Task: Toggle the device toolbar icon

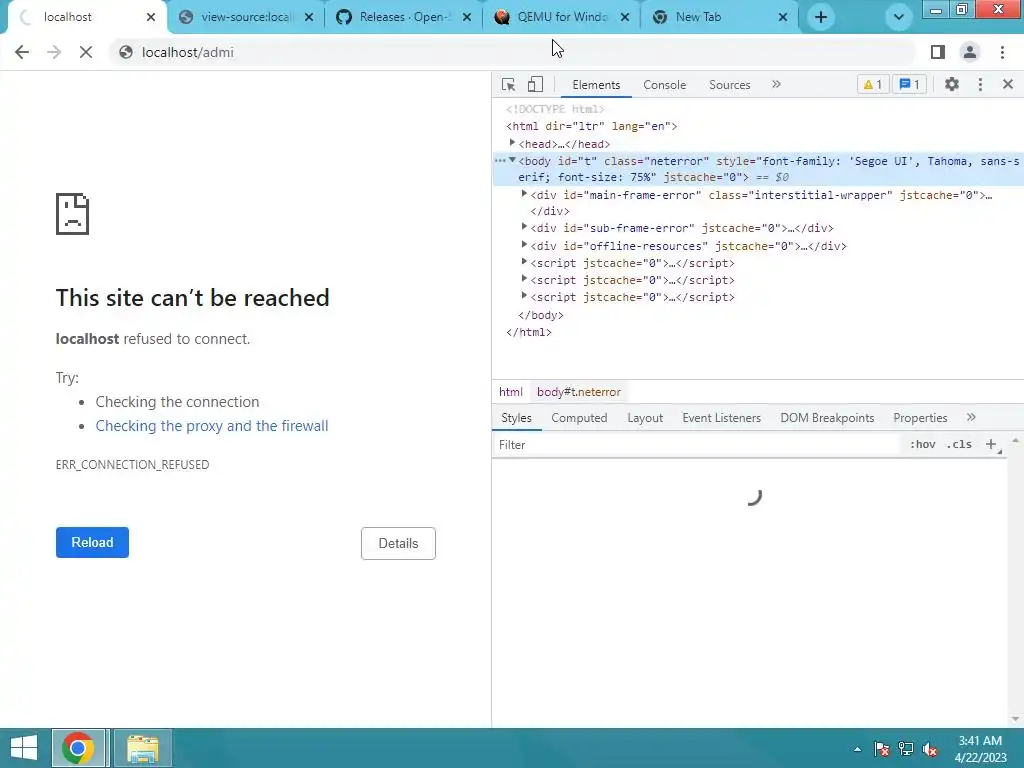Action: click(x=535, y=84)
